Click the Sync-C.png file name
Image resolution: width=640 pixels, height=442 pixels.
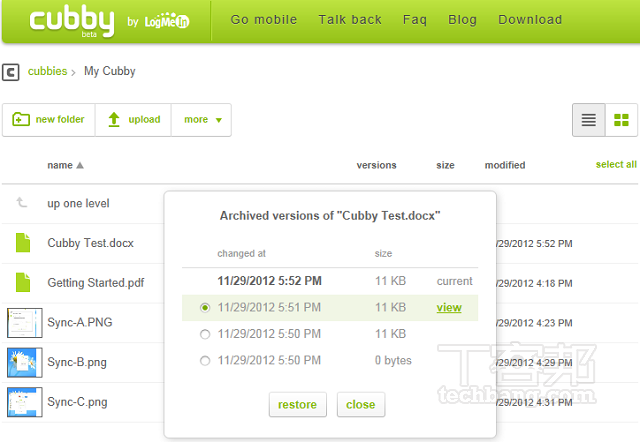pyautogui.click(x=77, y=402)
